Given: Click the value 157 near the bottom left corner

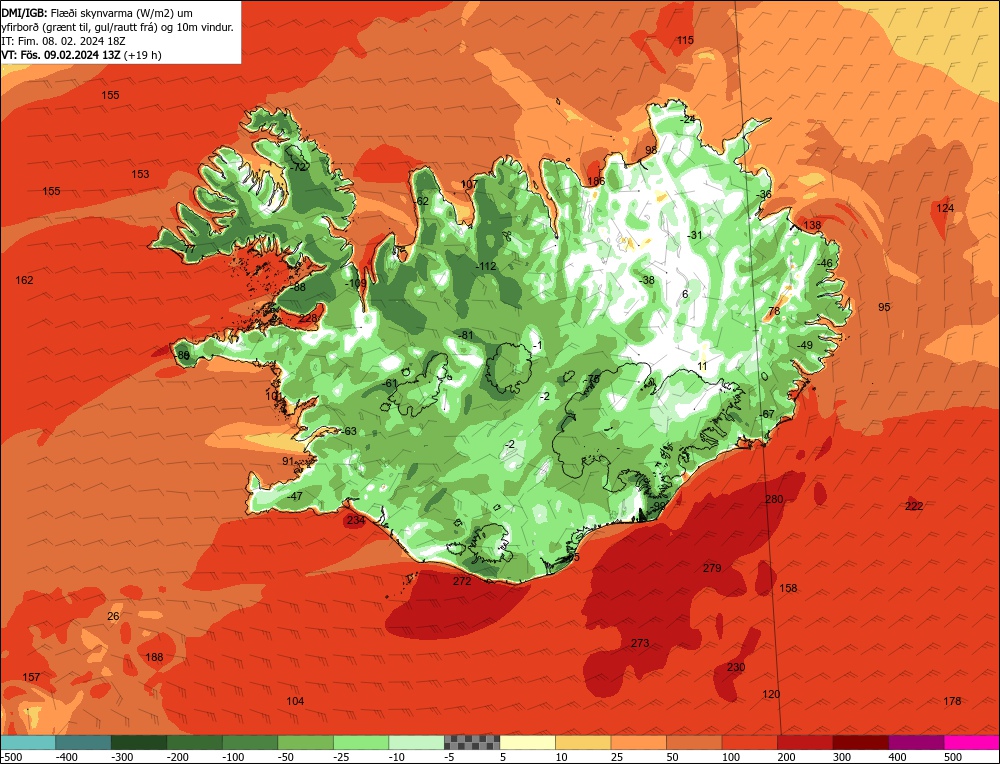Looking at the screenshot, I should (31, 677).
